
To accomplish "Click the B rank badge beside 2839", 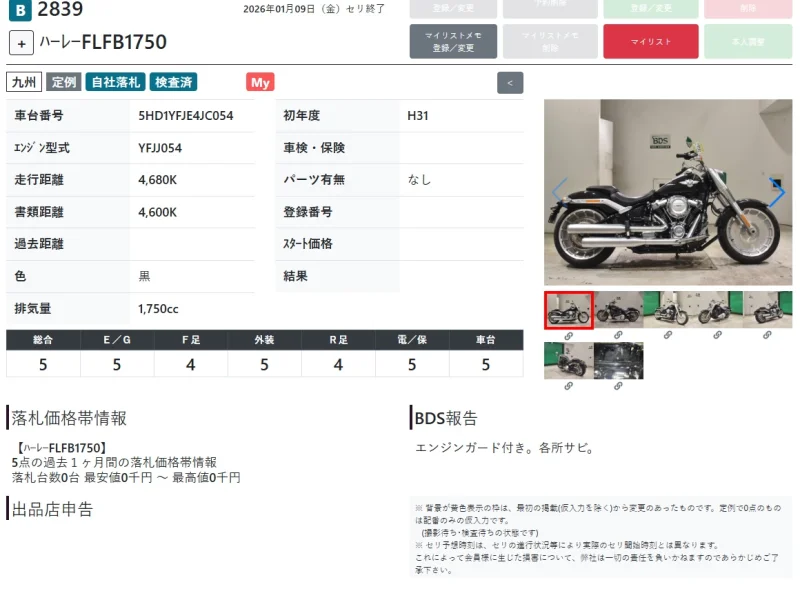I will click(20, 10).
